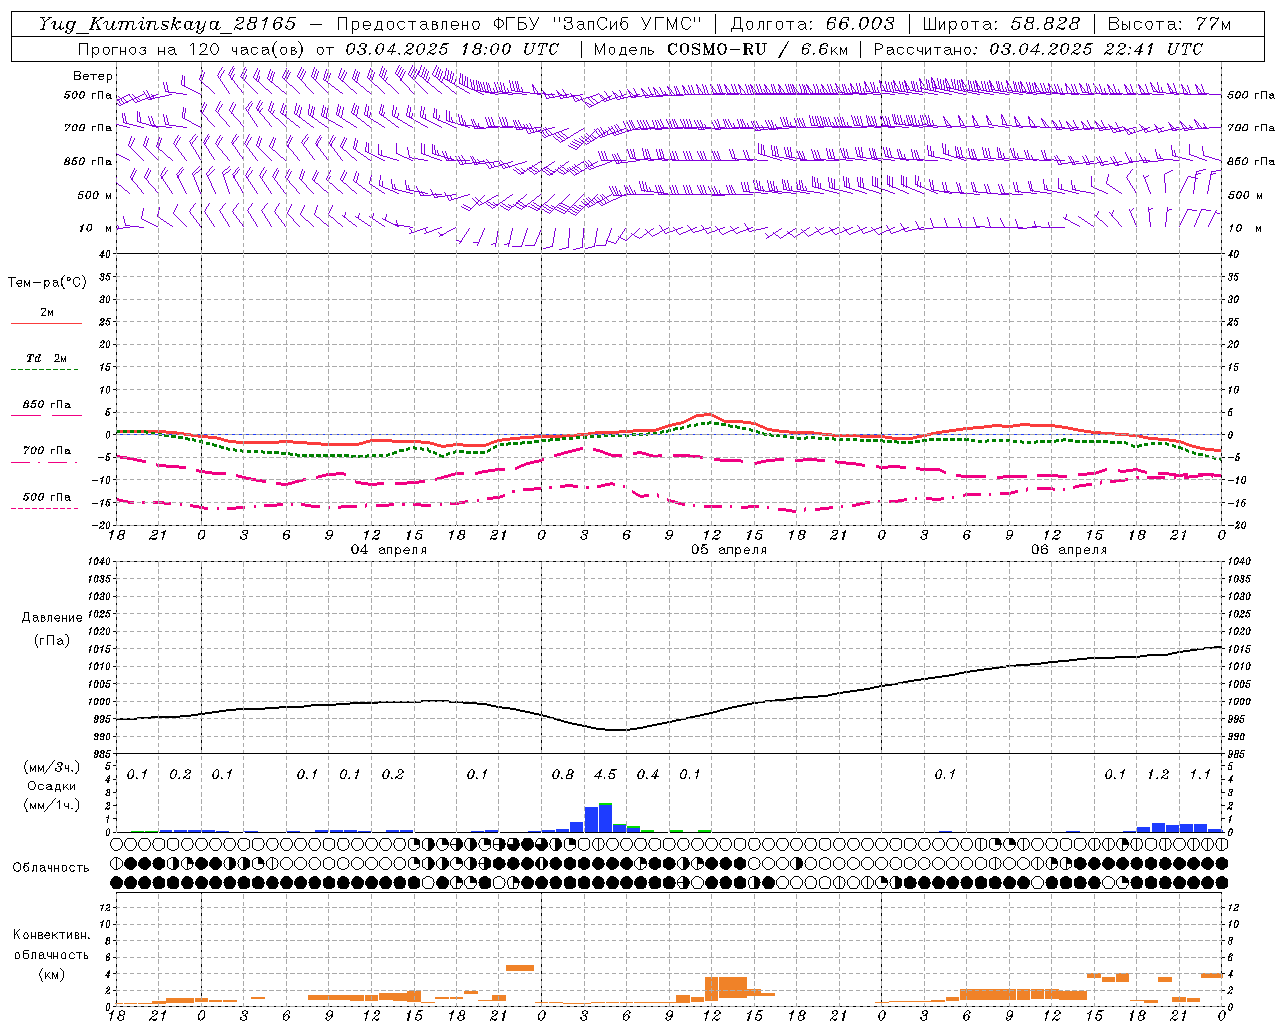The width and height of the screenshot is (1280, 1024).
Task: Click the Высота: 77м header value
Action: (x=1169, y=24)
